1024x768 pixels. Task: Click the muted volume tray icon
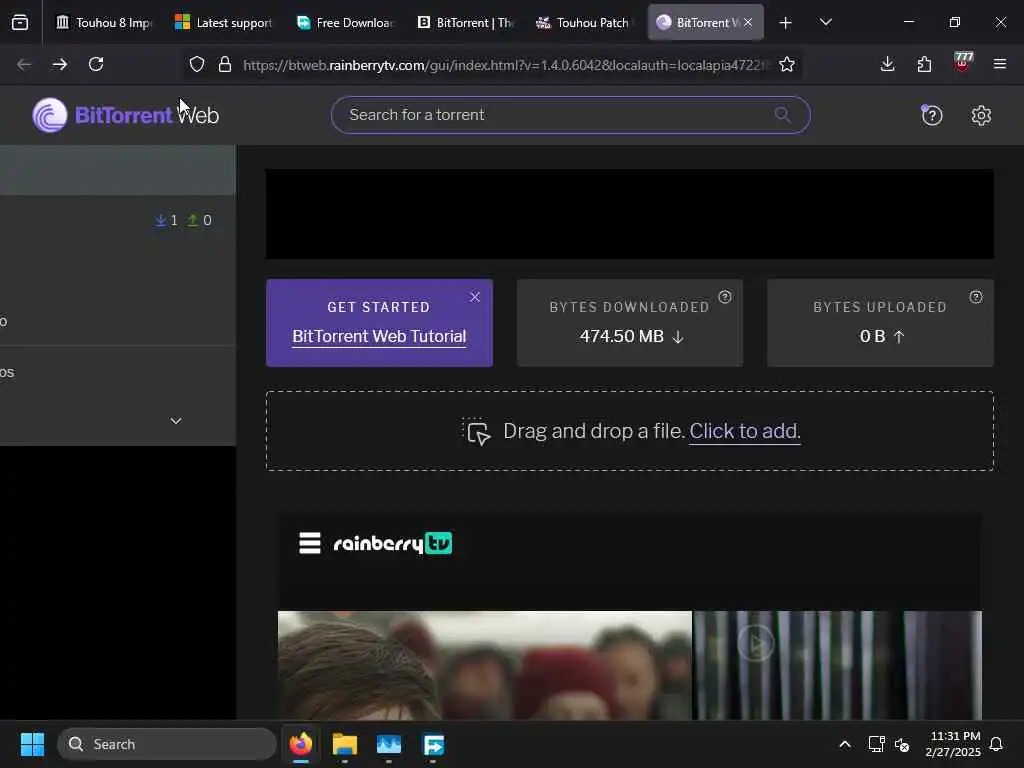[x=903, y=744]
